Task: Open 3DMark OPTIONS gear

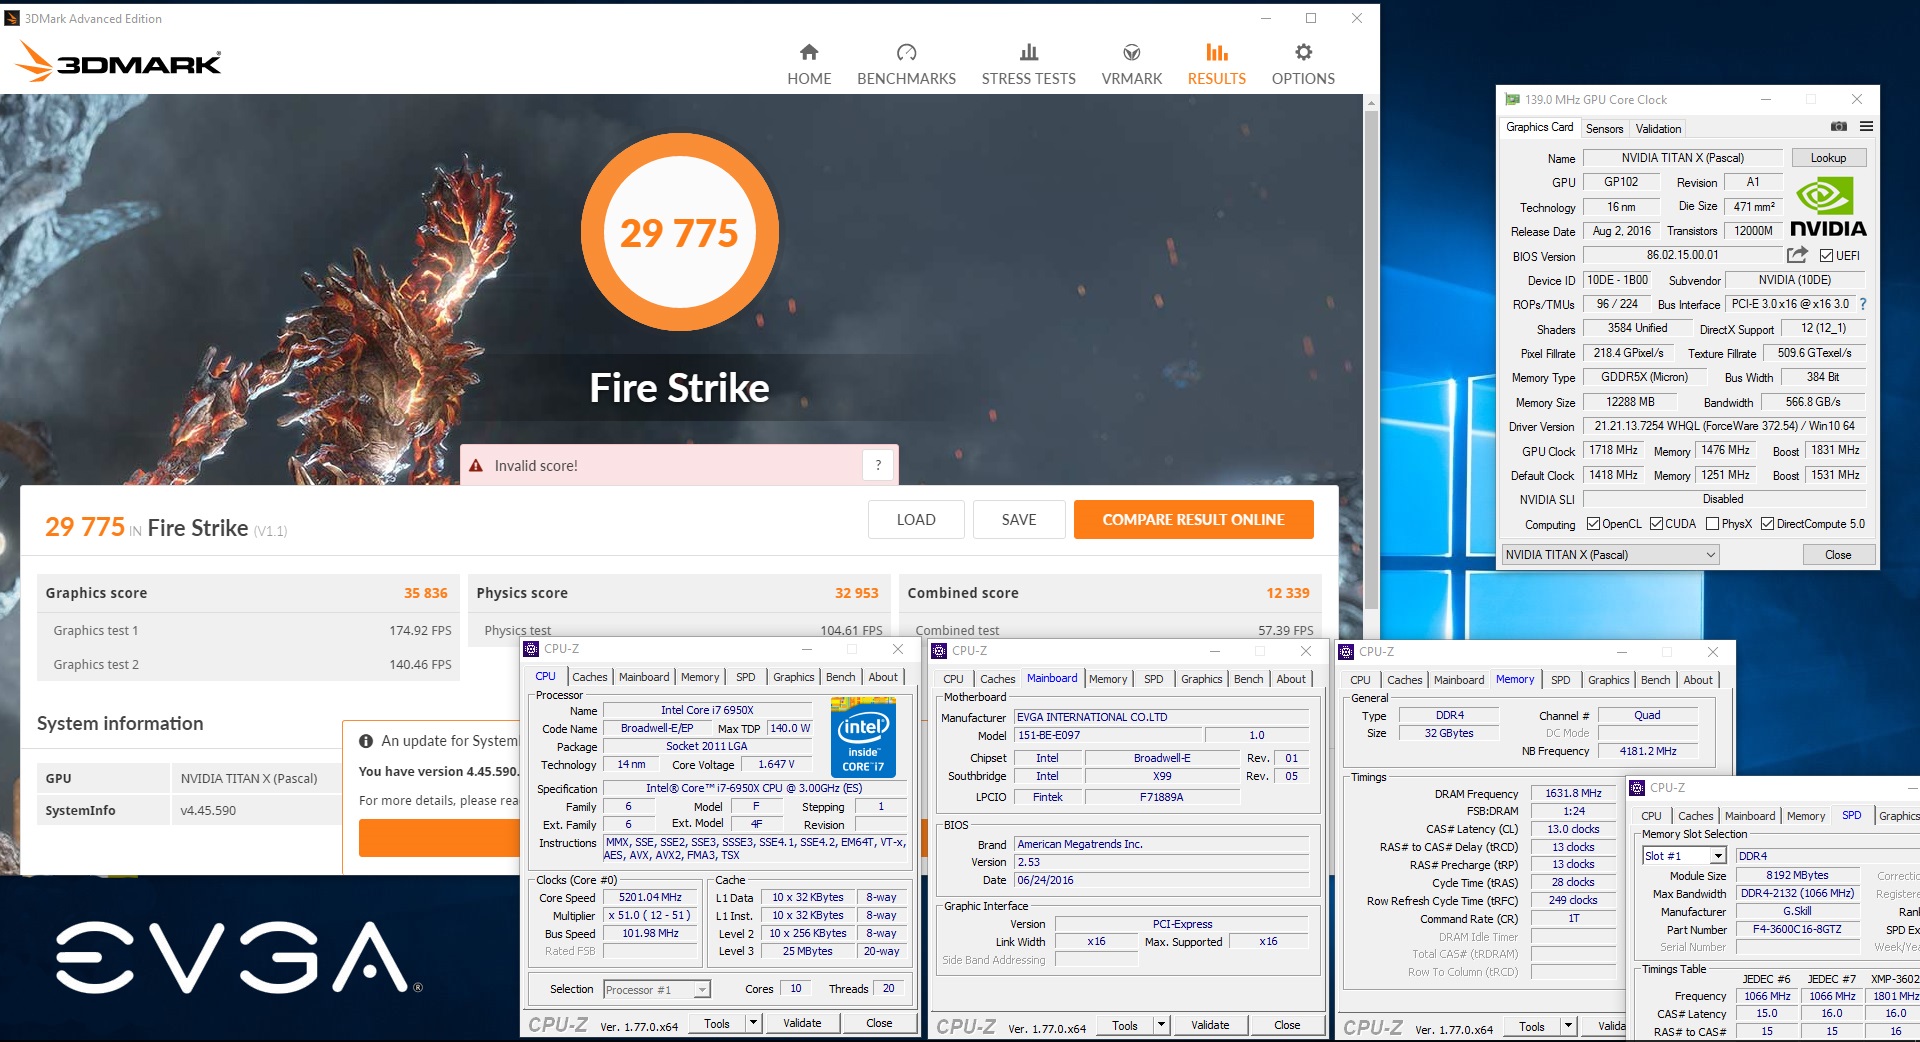Action: point(1303,65)
